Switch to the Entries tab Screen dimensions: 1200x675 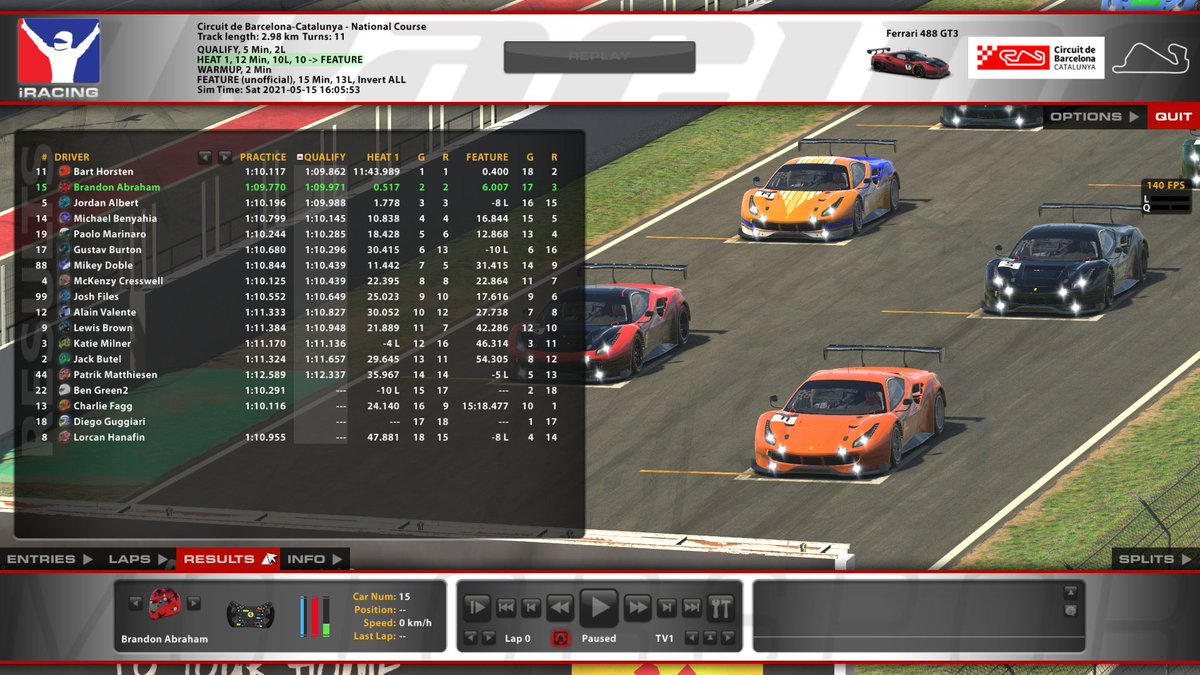coord(50,559)
